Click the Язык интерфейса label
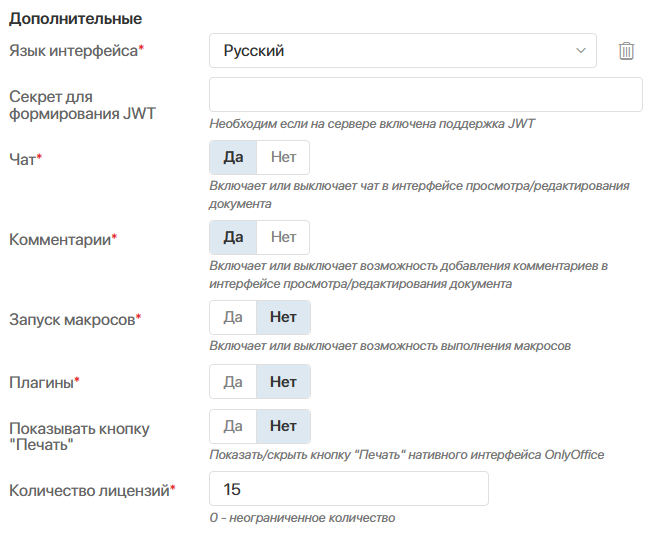 point(77,51)
